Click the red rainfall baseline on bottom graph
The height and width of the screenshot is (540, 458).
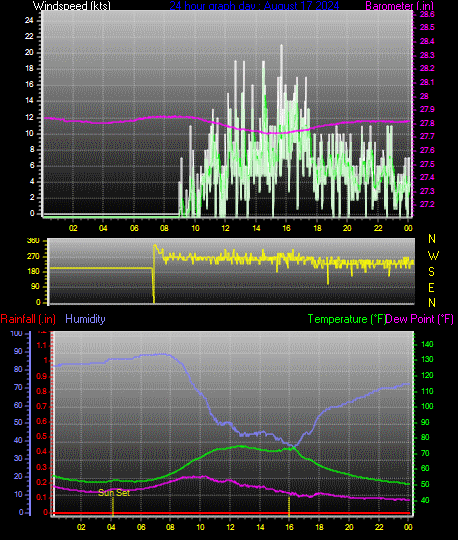click(232, 513)
